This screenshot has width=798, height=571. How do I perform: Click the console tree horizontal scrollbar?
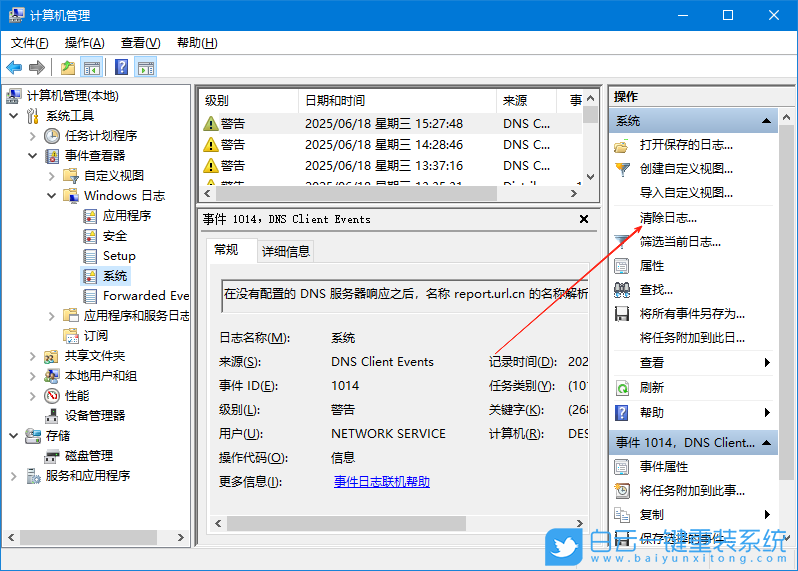96,537
